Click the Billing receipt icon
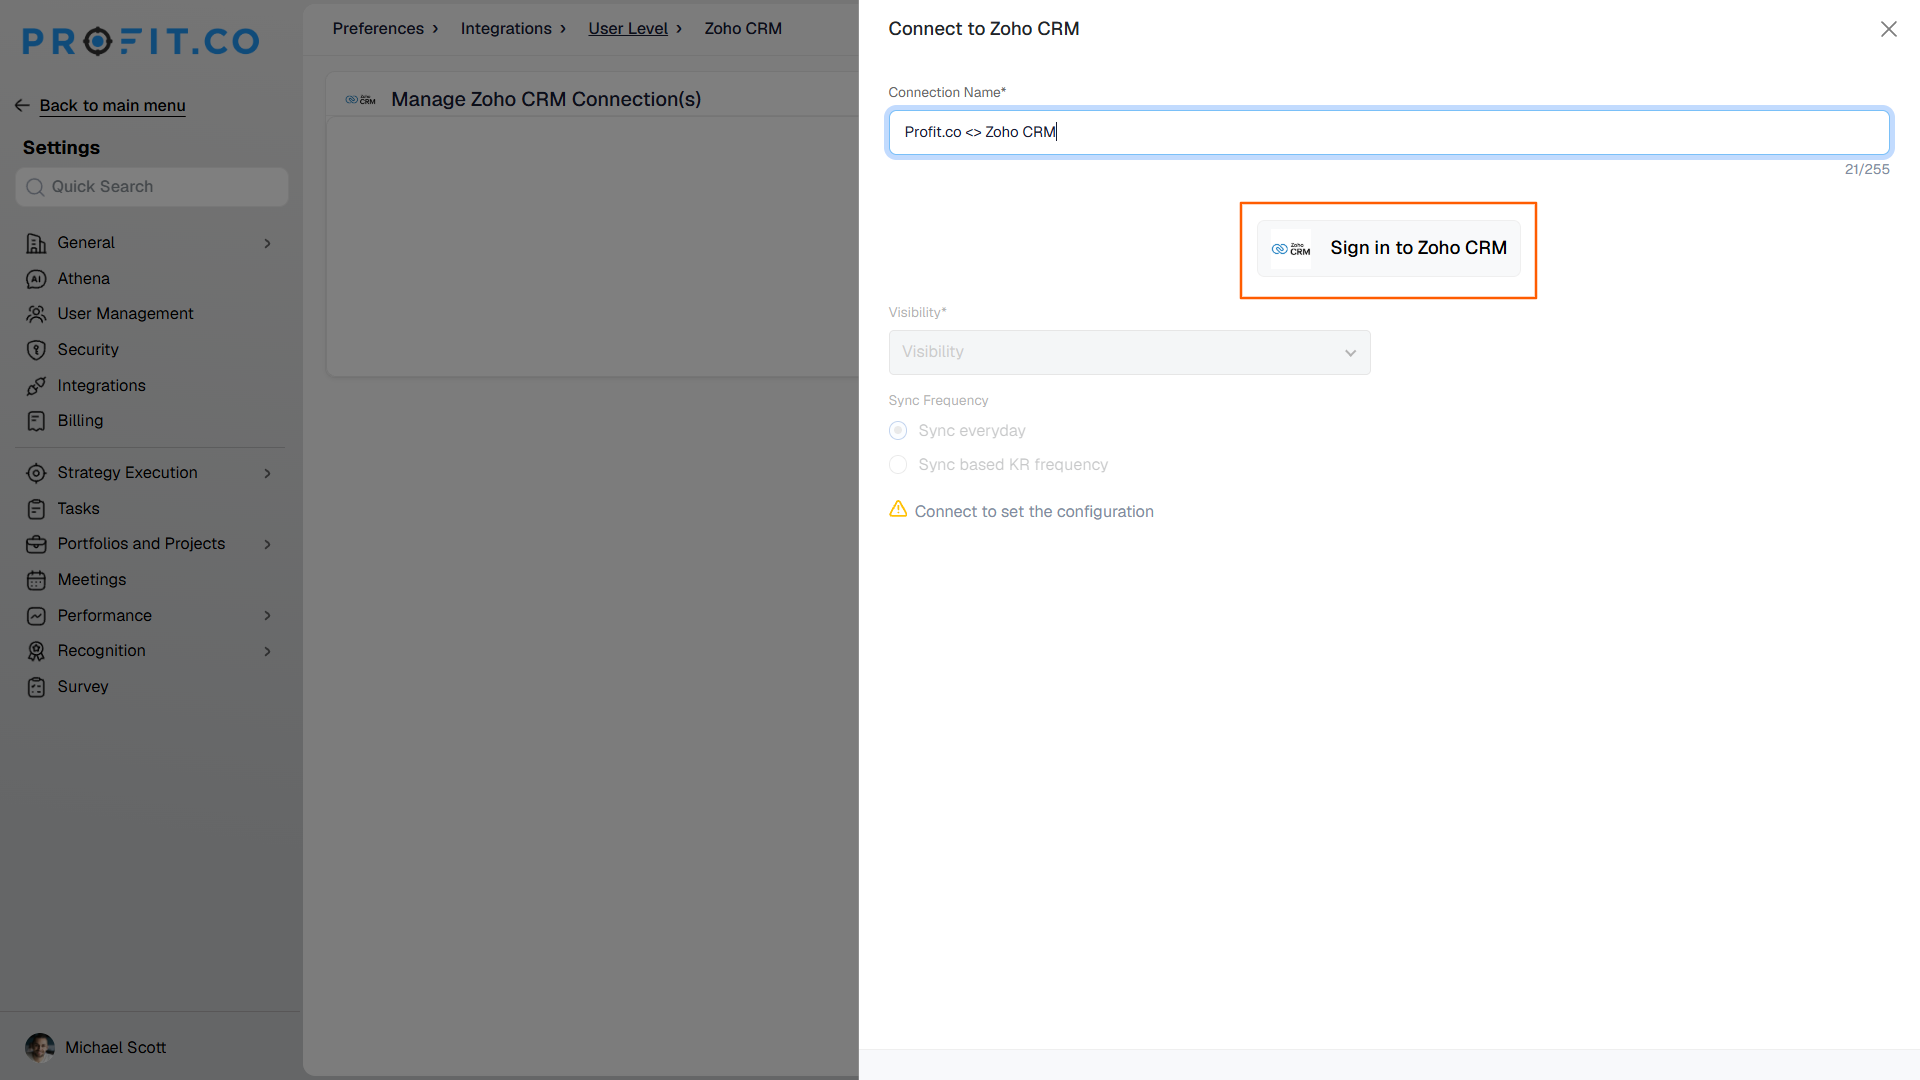 click(x=36, y=421)
